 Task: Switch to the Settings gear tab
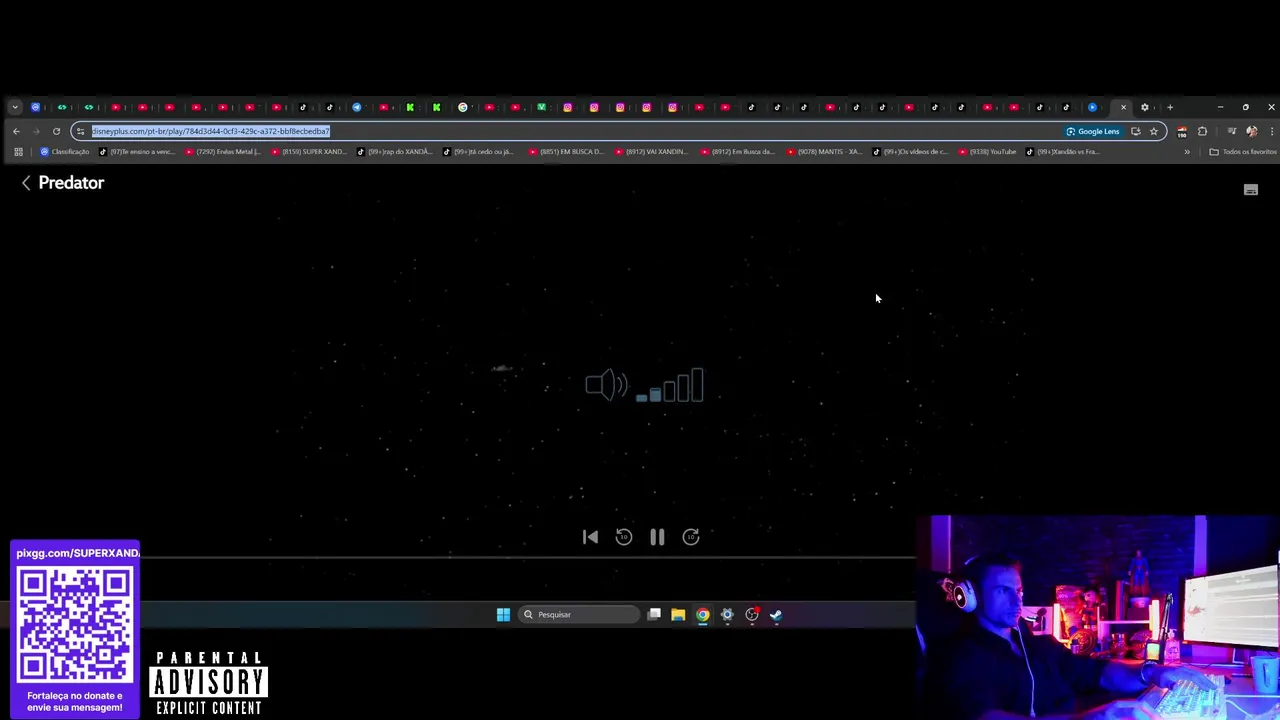(x=1145, y=107)
